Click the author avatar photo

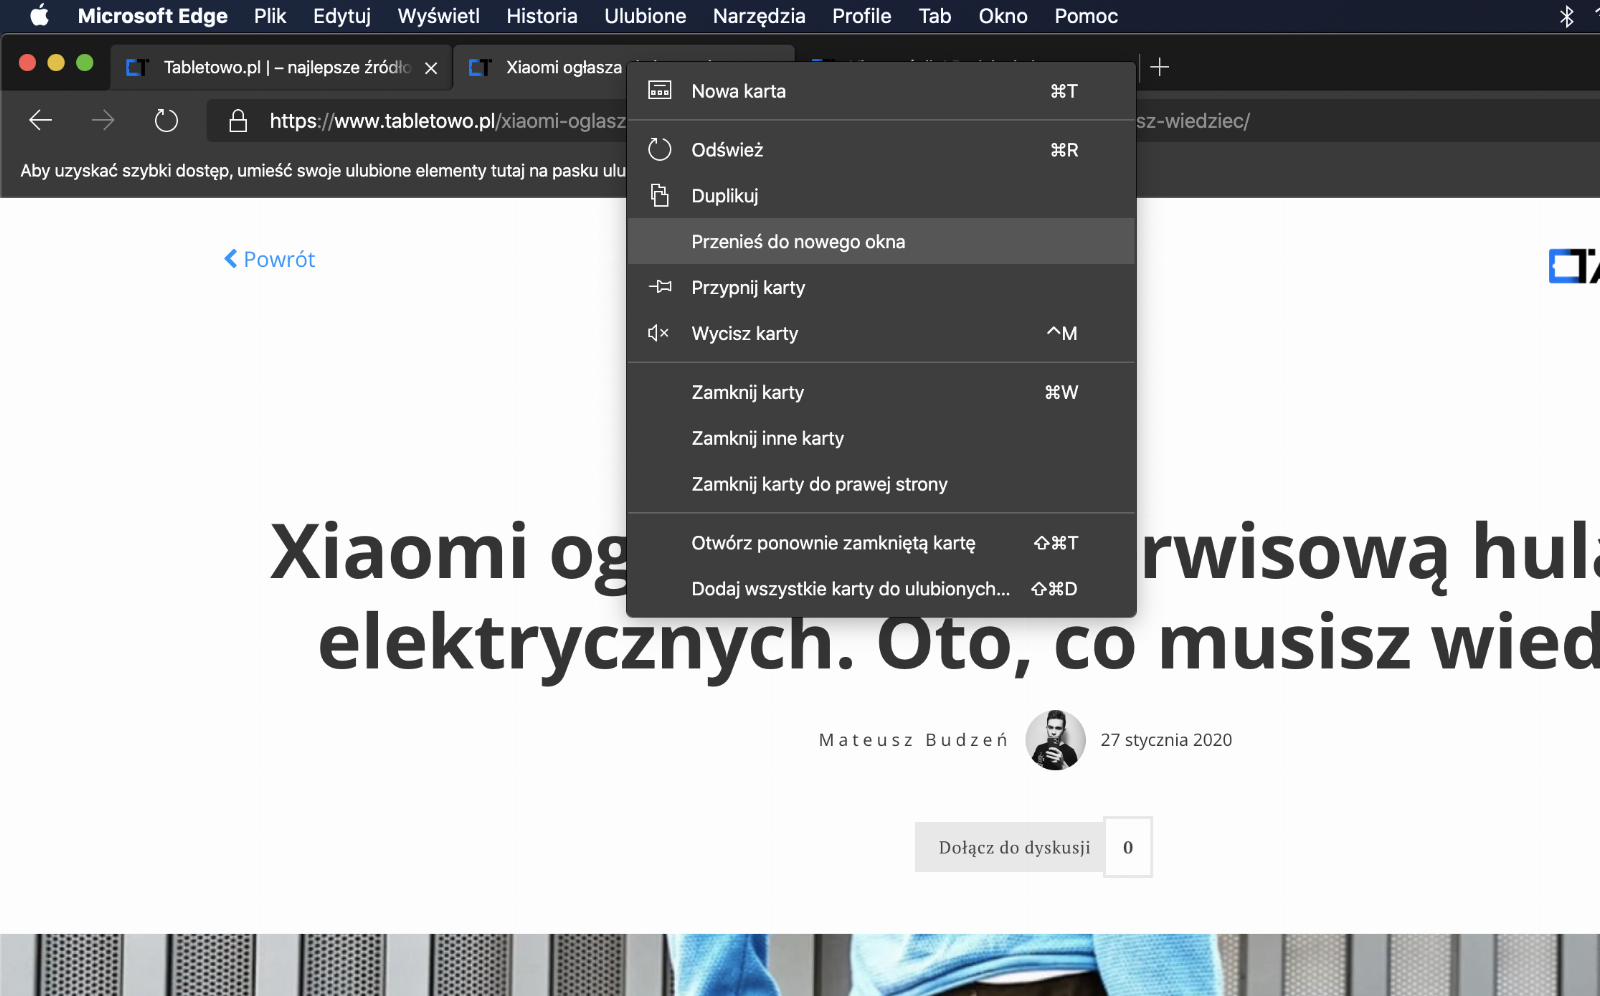click(1055, 740)
